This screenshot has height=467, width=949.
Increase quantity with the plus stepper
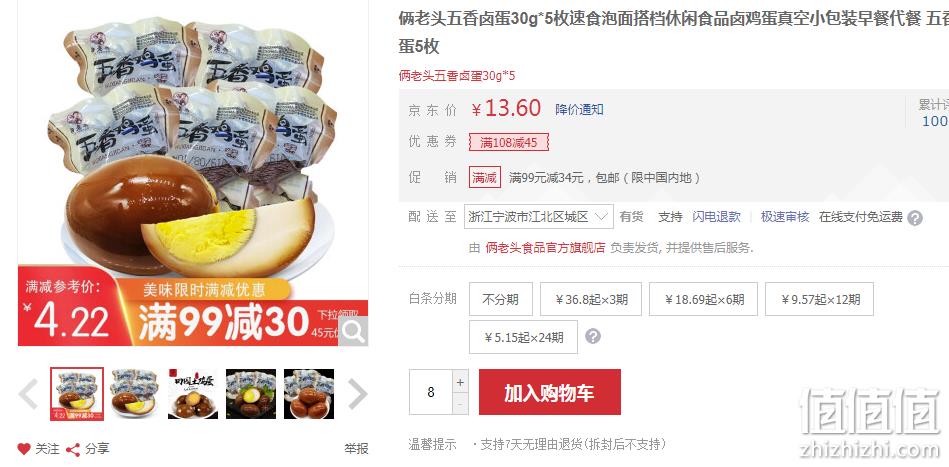[x=461, y=382]
